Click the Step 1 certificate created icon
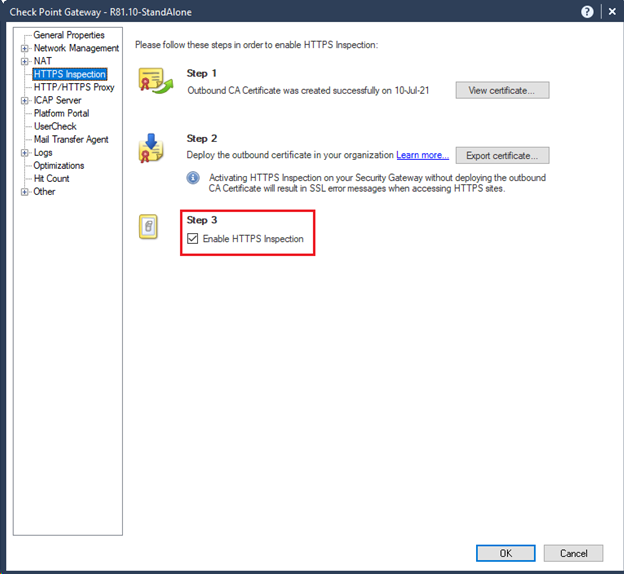The image size is (624, 574). point(151,83)
